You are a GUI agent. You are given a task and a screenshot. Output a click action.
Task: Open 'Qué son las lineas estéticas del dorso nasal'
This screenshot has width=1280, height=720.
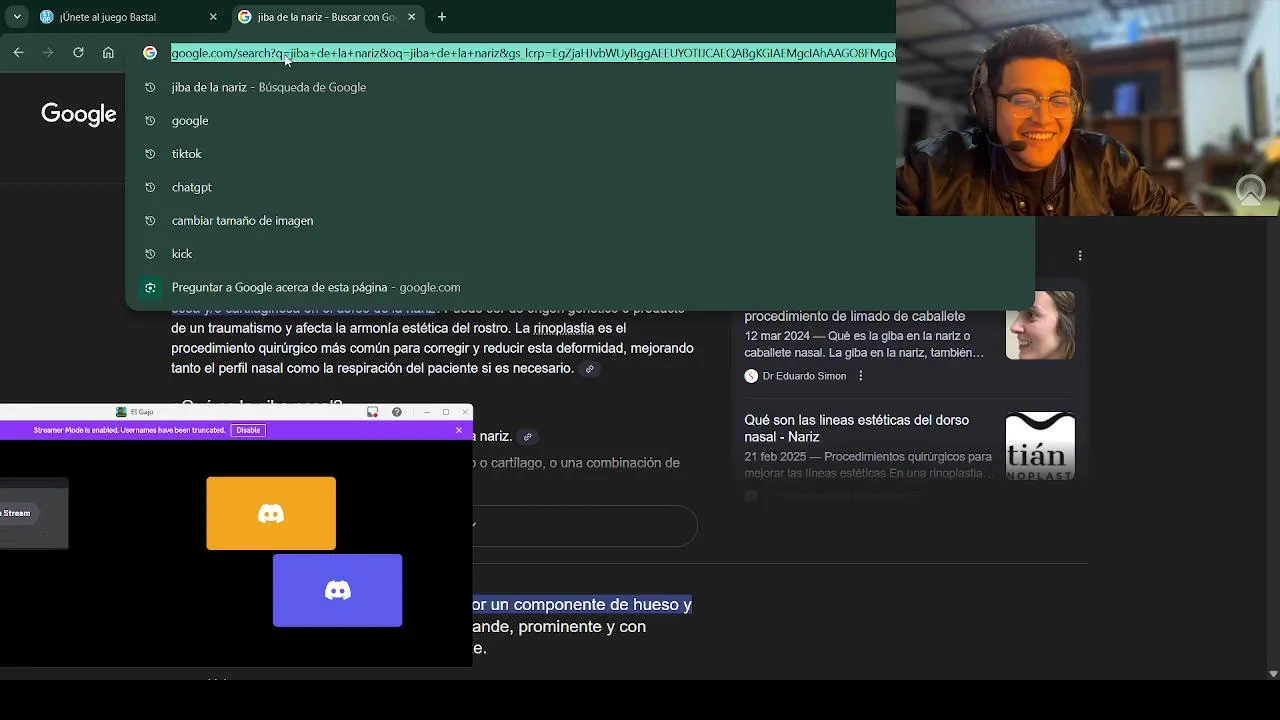point(857,428)
